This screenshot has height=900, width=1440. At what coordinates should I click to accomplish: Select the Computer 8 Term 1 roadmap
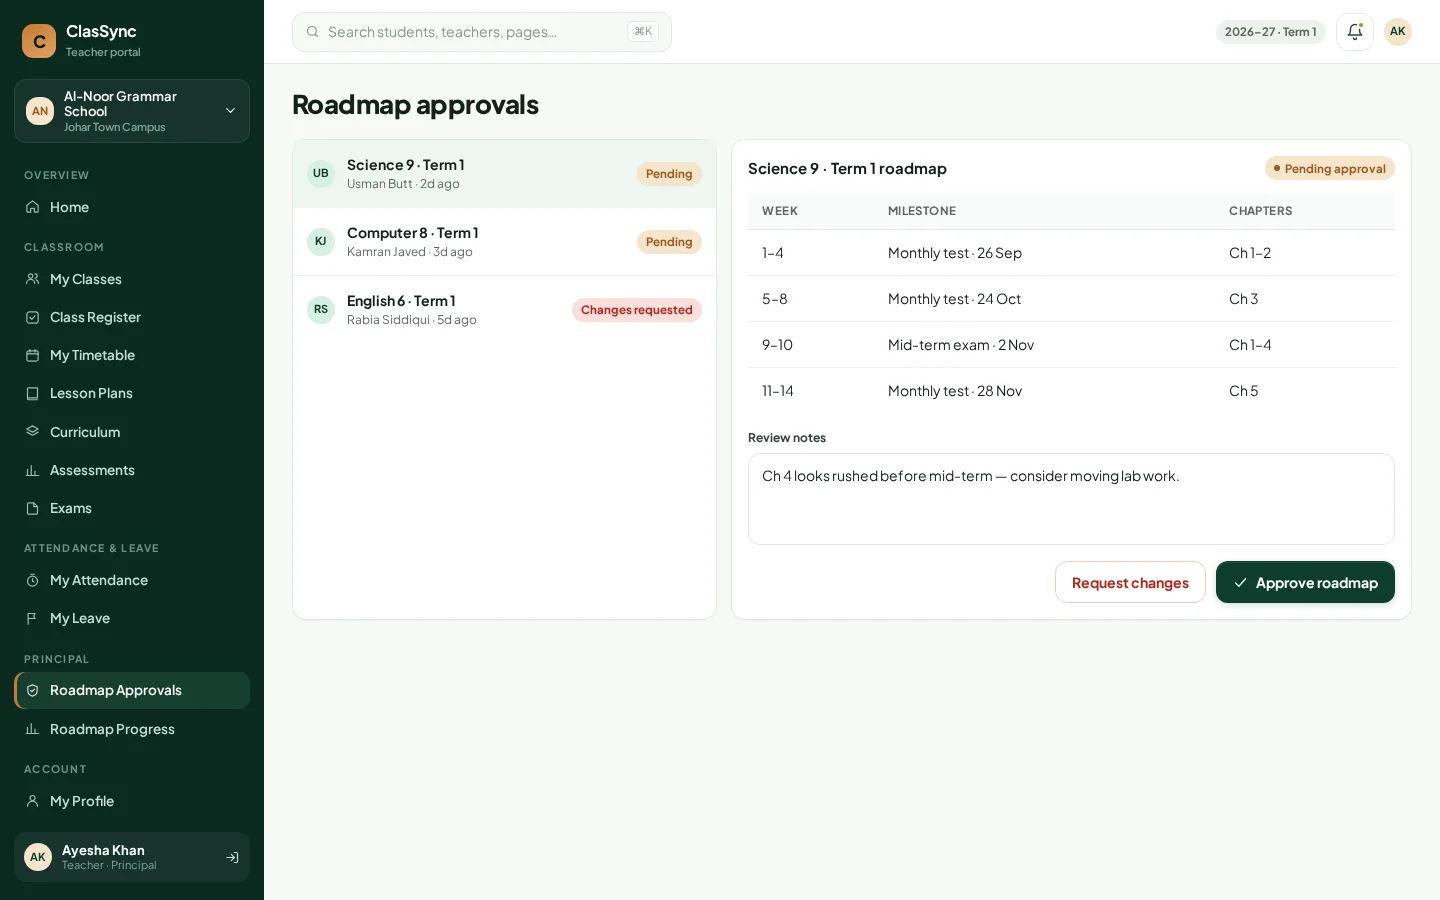tap(504, 242)
